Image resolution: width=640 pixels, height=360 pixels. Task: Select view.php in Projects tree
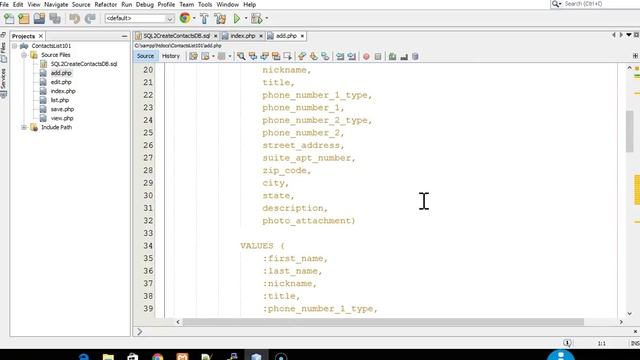point(62,118)
